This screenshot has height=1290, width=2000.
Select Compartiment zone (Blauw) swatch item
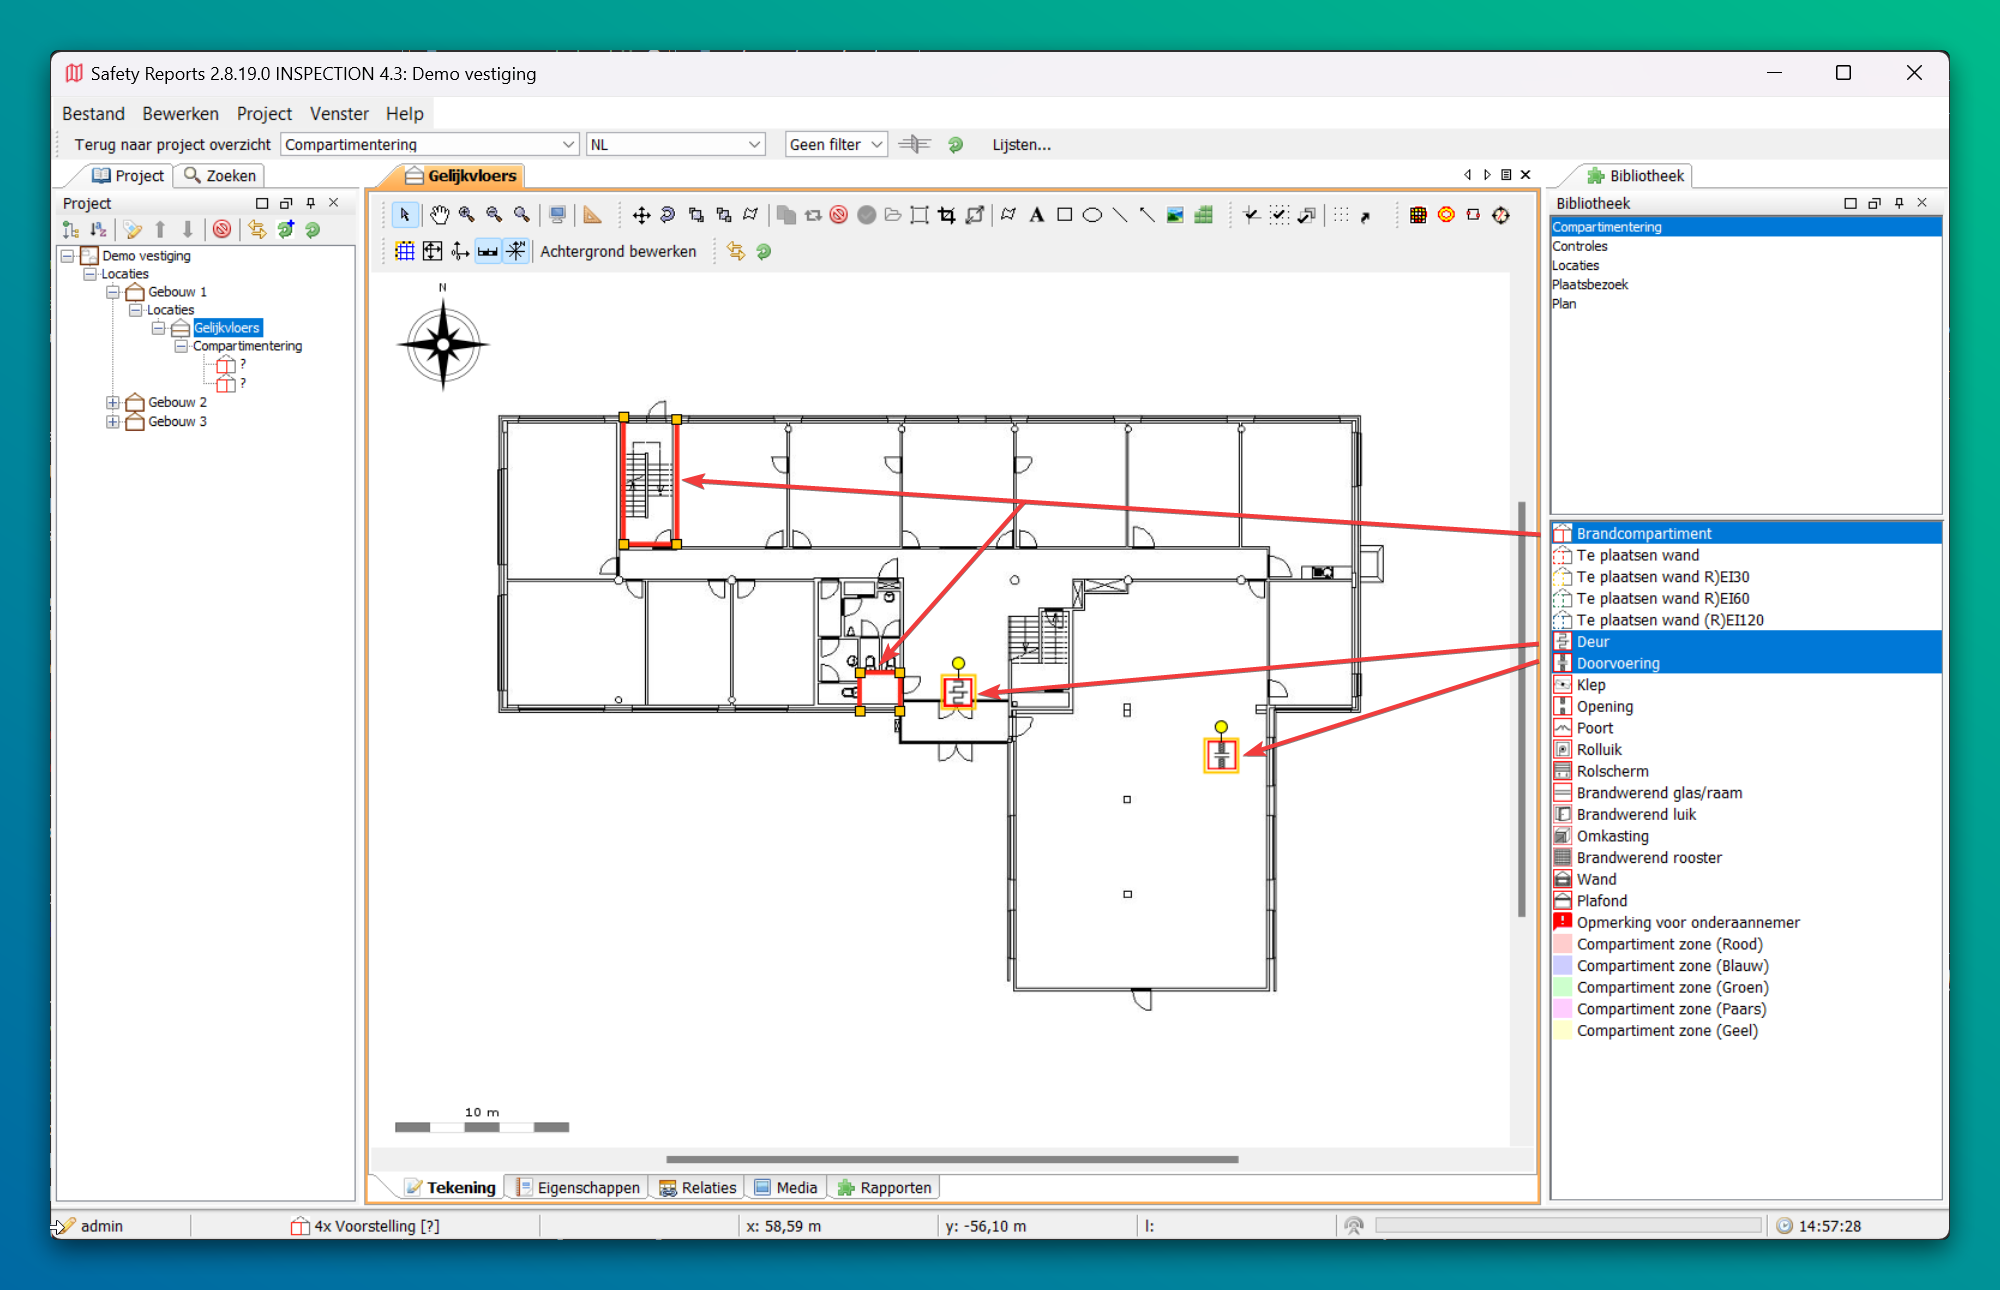point(1671,966)
